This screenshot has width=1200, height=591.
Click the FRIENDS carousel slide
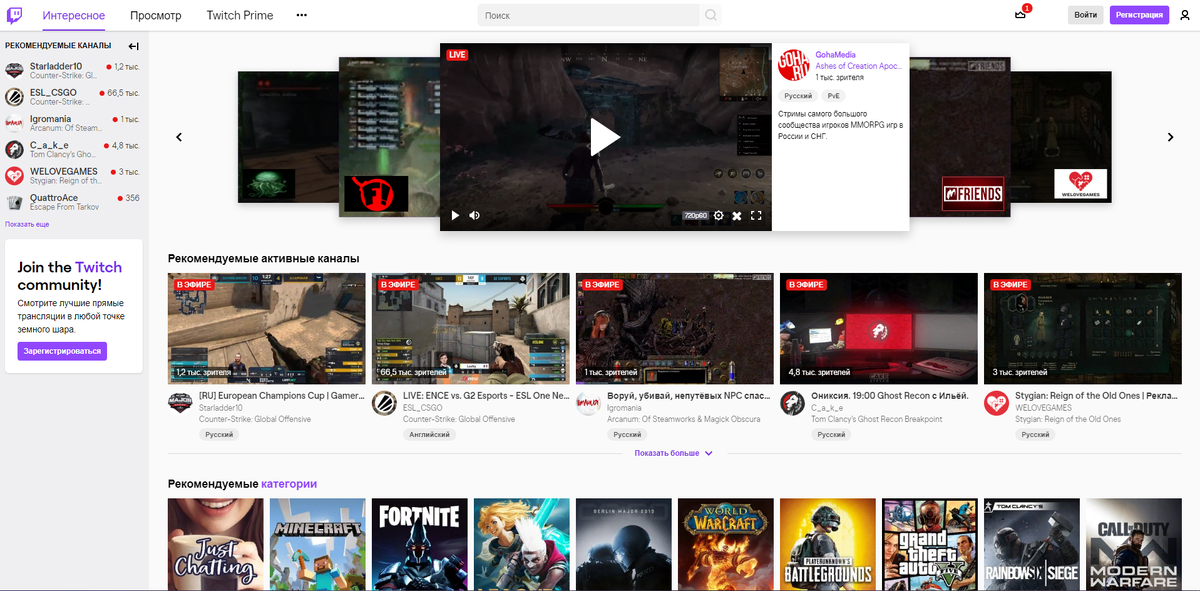[960, 135]
